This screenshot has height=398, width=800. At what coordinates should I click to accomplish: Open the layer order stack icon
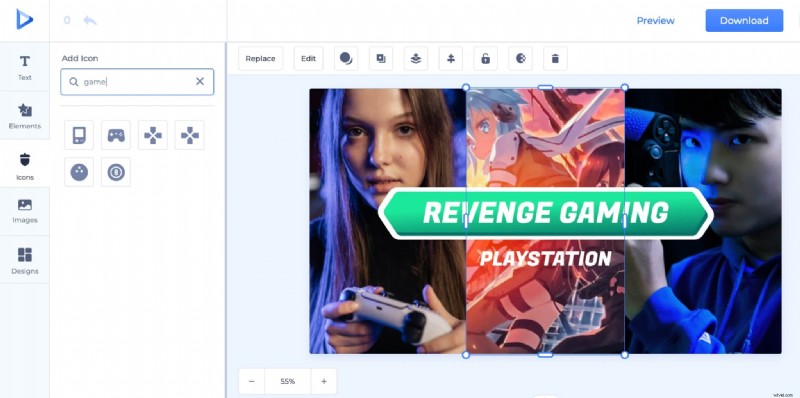tap(416, 59)
